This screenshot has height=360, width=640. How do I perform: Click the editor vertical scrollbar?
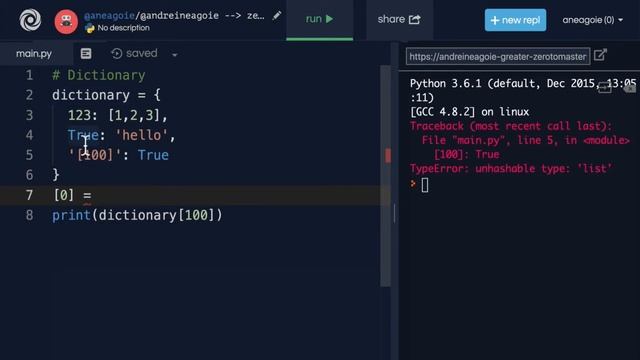pos(385,176)
